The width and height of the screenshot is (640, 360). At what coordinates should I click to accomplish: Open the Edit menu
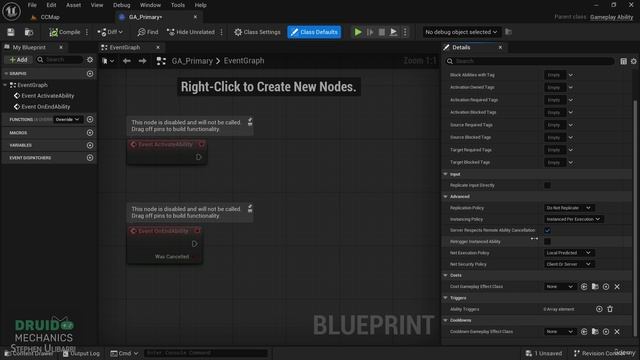51,5
